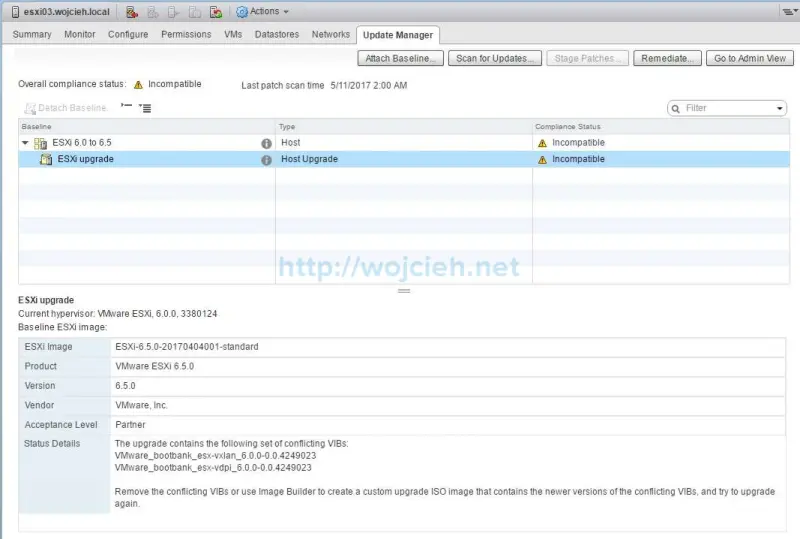This screenshot has width=800, height=539.
Task: Click info icon for ESXi 6.0 to 6.5
Action: click(266, 143)
